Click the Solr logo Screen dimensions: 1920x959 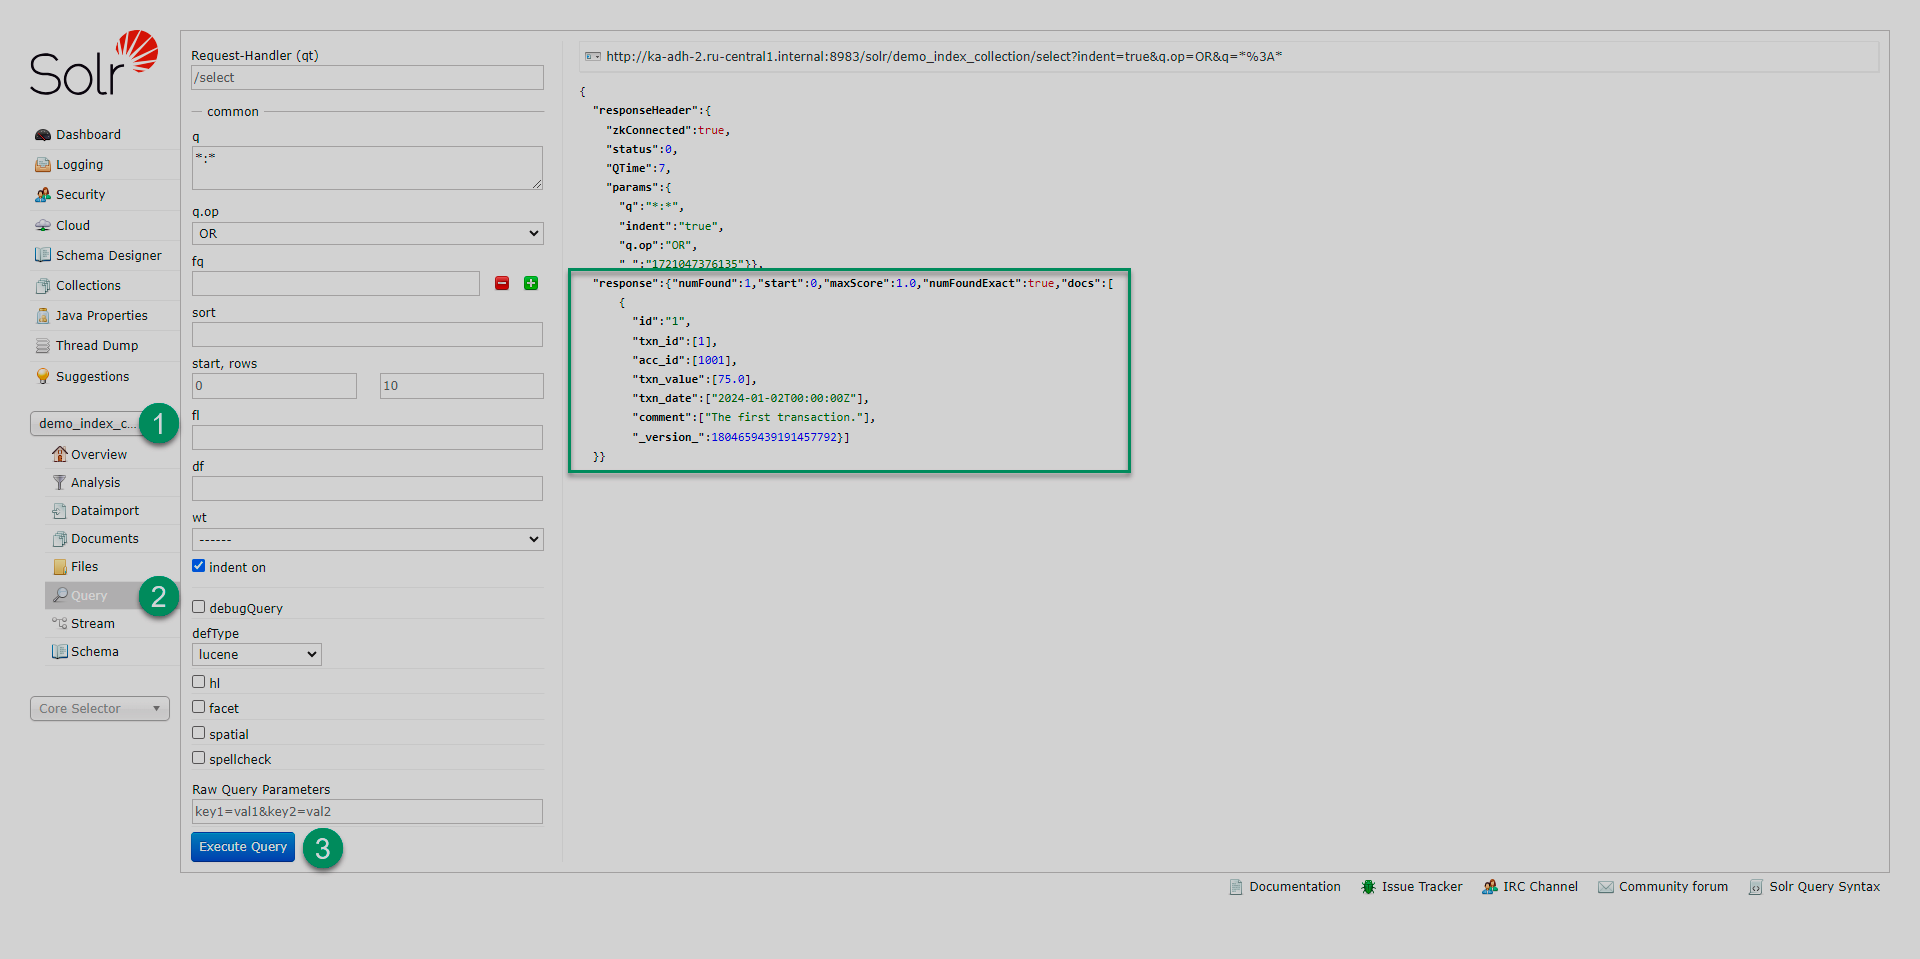tap(94, 63)
